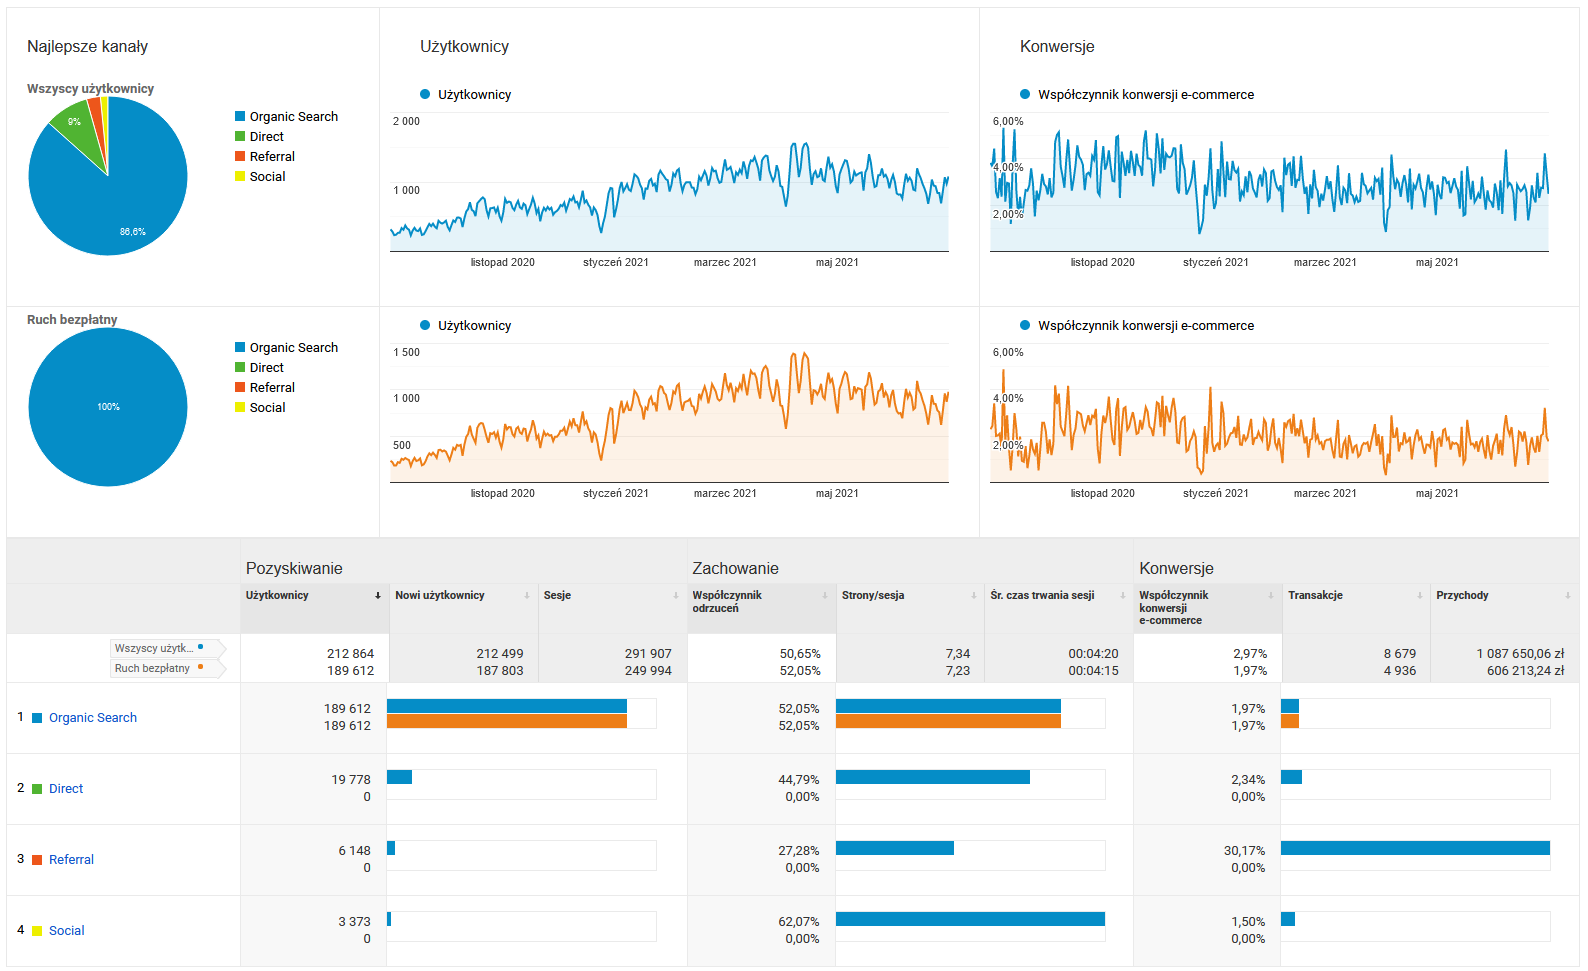Viewport: 1588px width, 971px height.
Task: Open Direct channel link in table
Action: click(66, 789)
